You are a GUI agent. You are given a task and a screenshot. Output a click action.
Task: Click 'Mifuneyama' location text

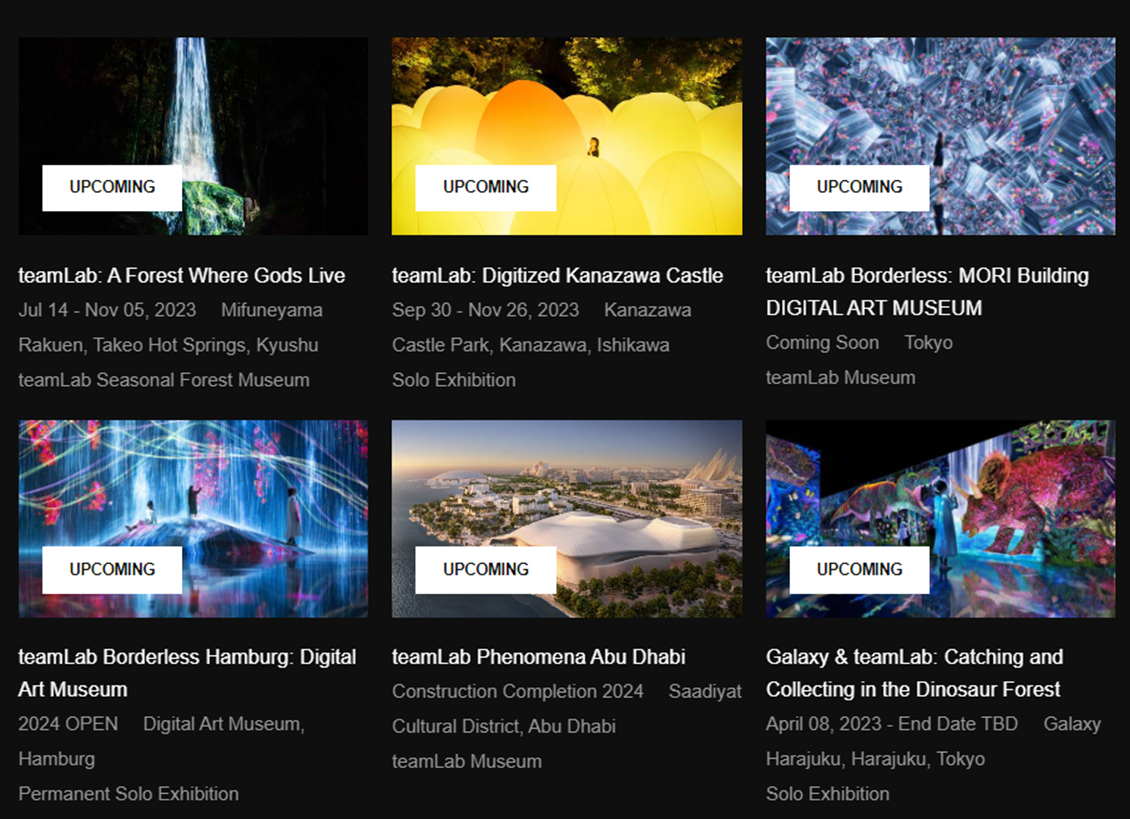pyautogui.click(x=272, y=310)
